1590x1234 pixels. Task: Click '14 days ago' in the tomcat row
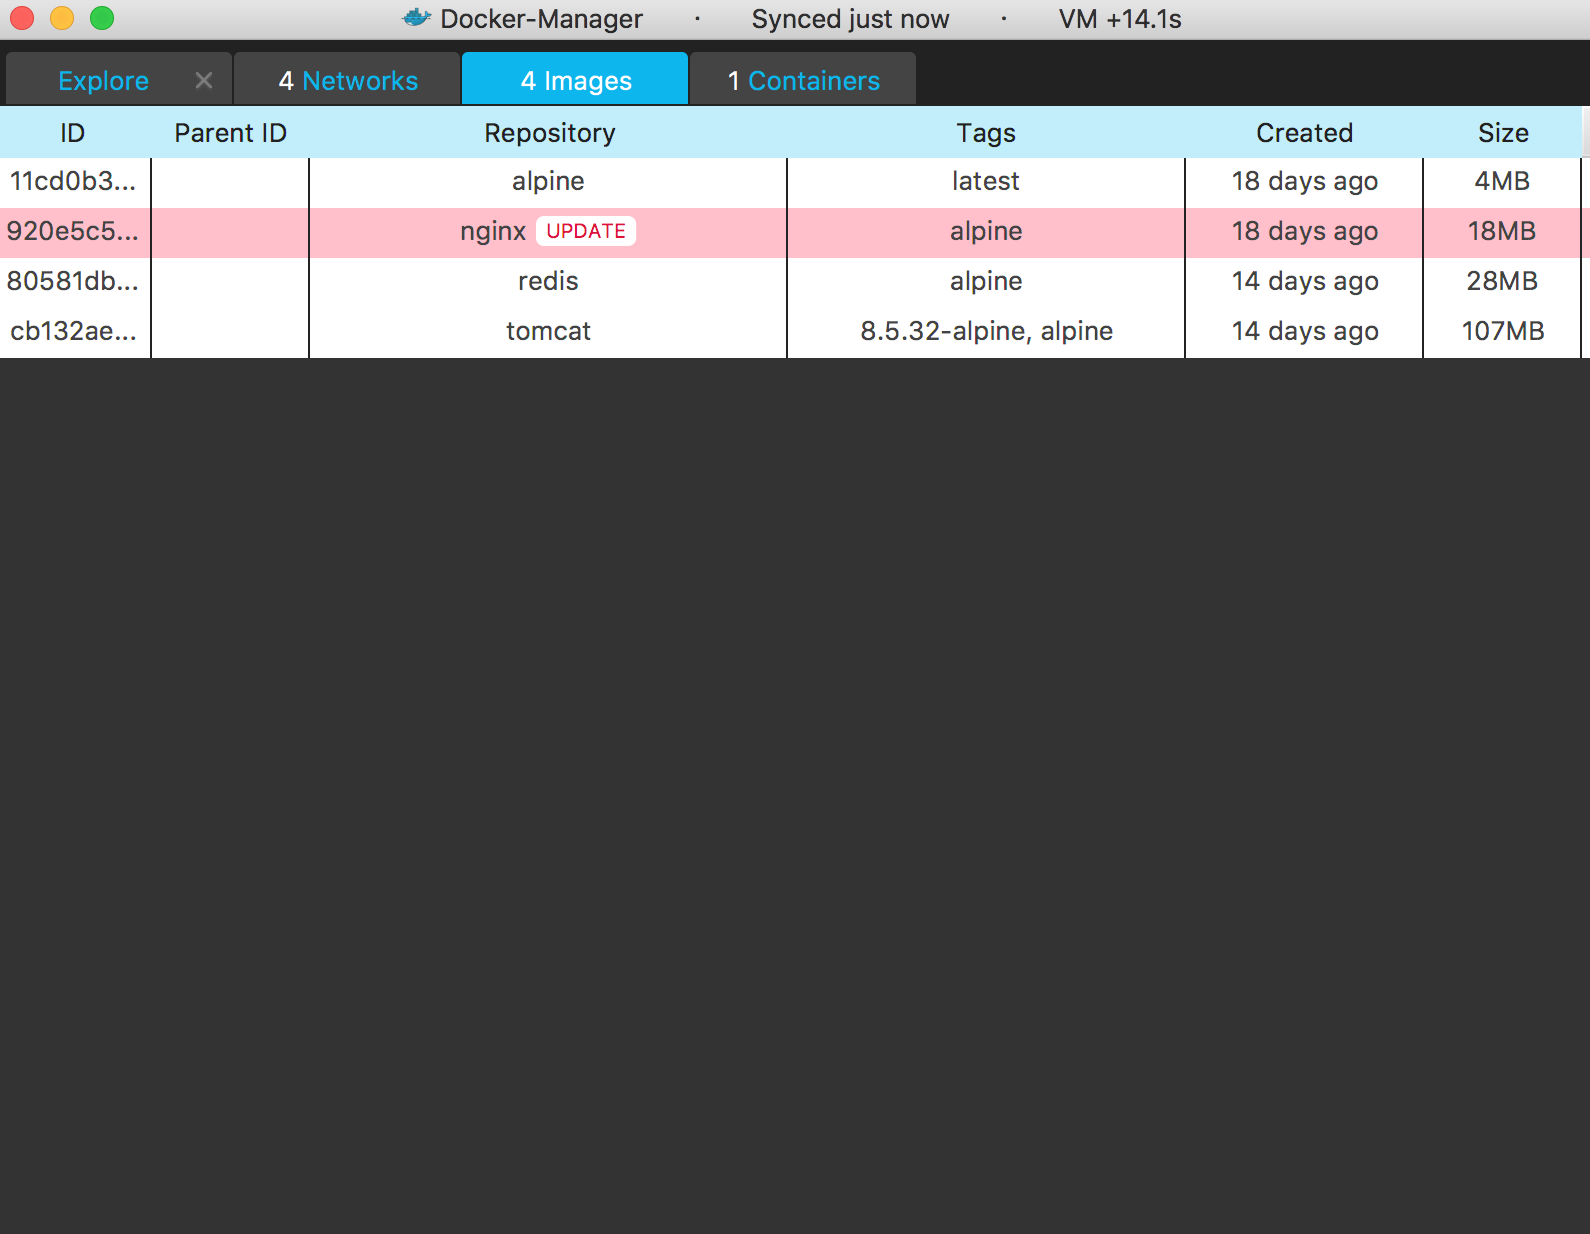1304,331
